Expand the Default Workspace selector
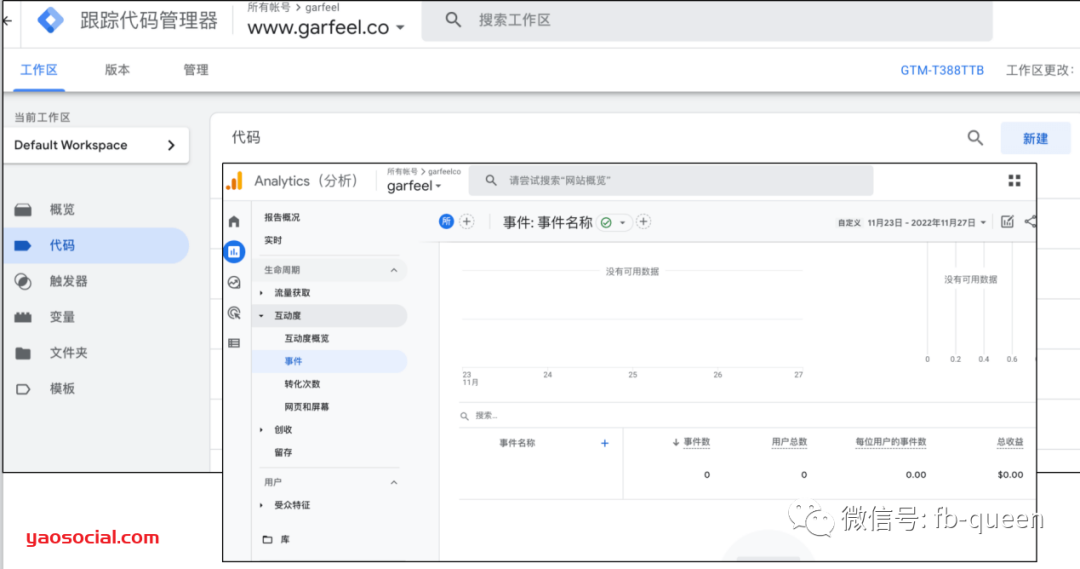The image size is (1080, 569). 96,145
